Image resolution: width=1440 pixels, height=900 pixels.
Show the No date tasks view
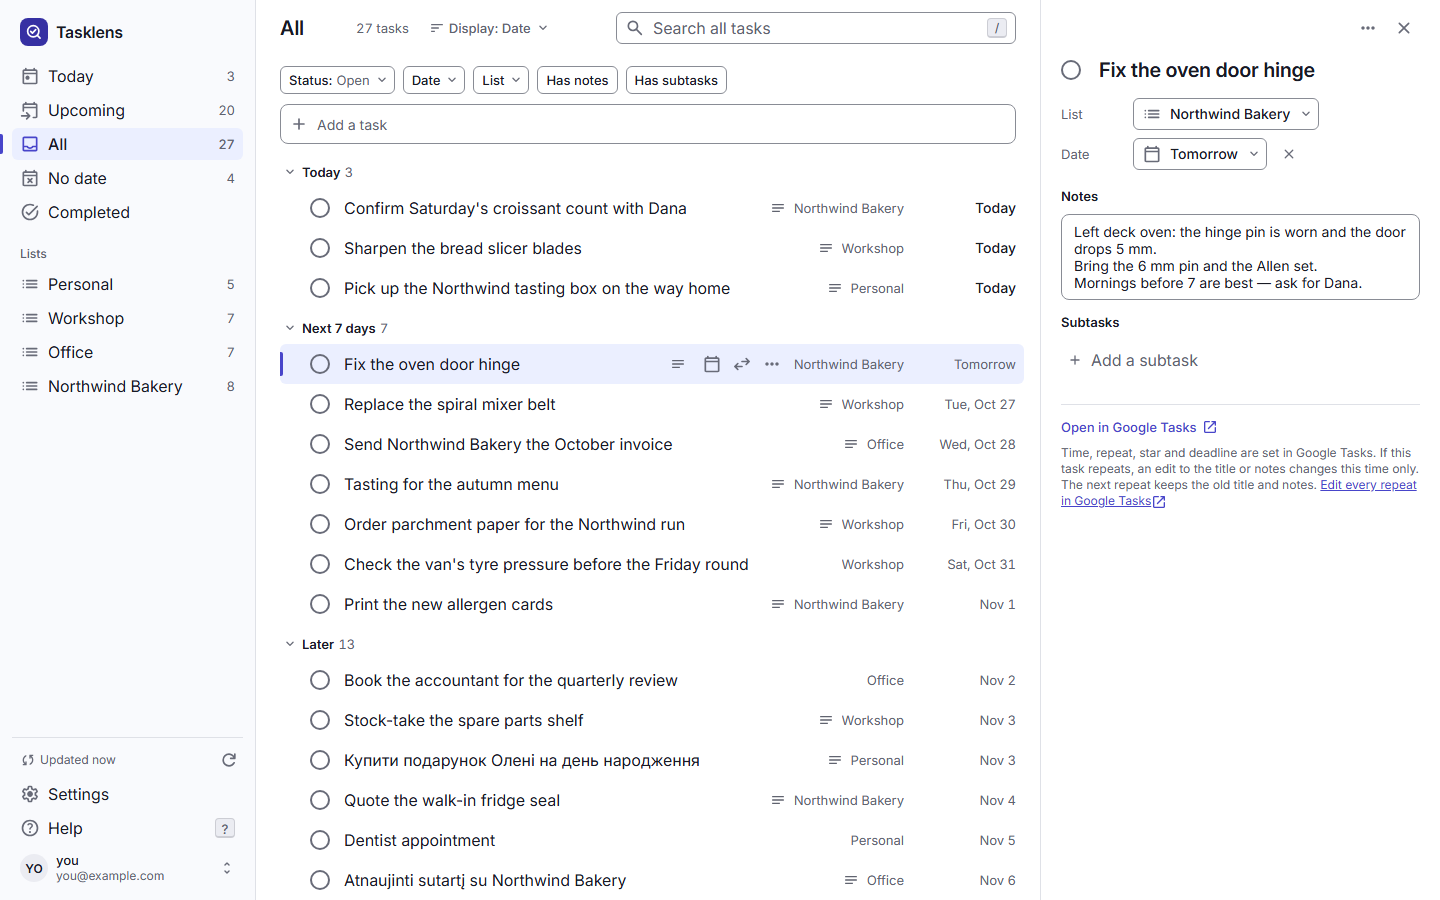127,178
